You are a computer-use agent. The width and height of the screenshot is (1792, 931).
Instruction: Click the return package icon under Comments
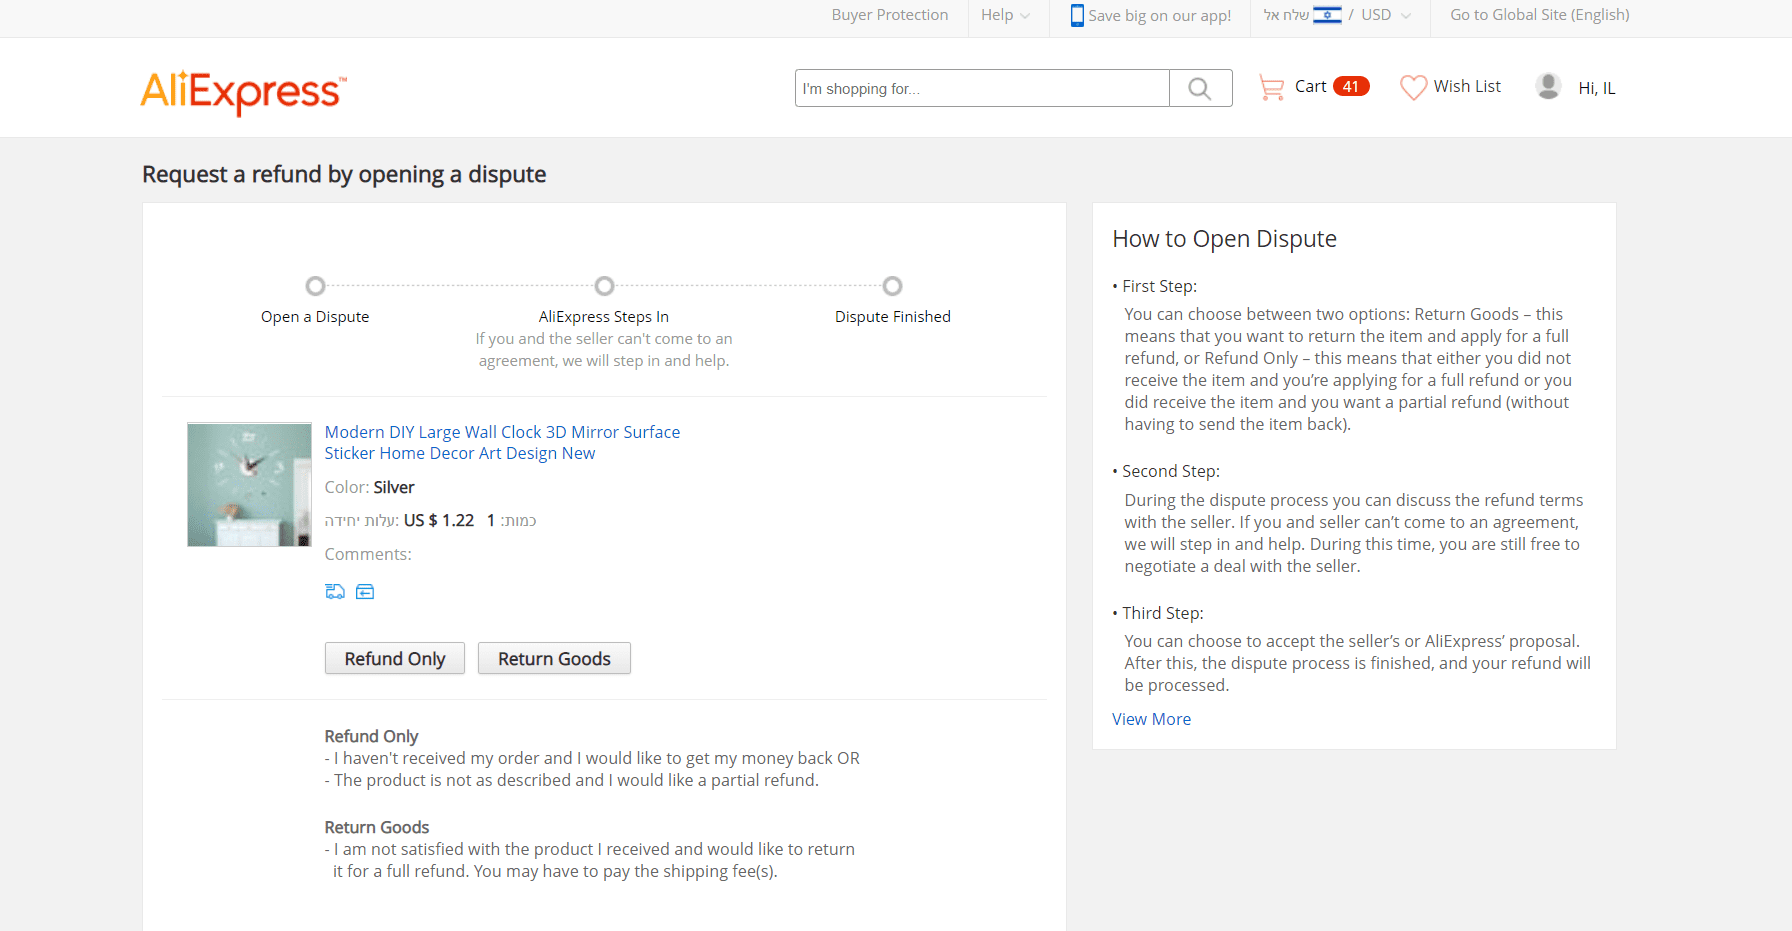(x=365, y=592)
